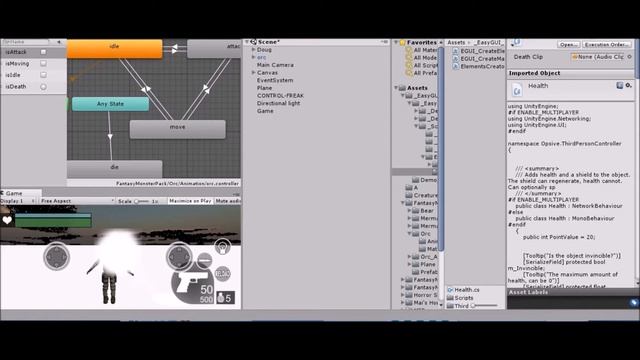This screenshot has height=360, width=640.
Task: Open Health component gear settings
Action: click(x=629, y=85)
